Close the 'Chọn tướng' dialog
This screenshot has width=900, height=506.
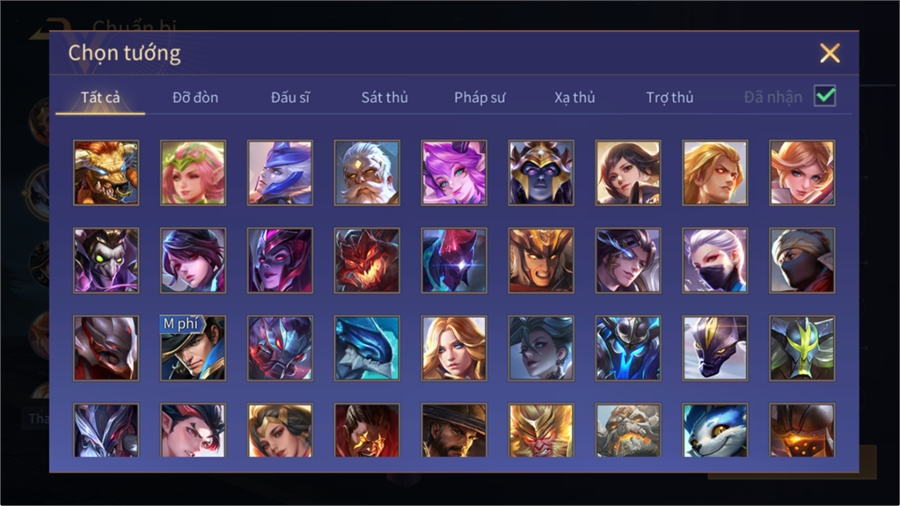click(829, 53)
